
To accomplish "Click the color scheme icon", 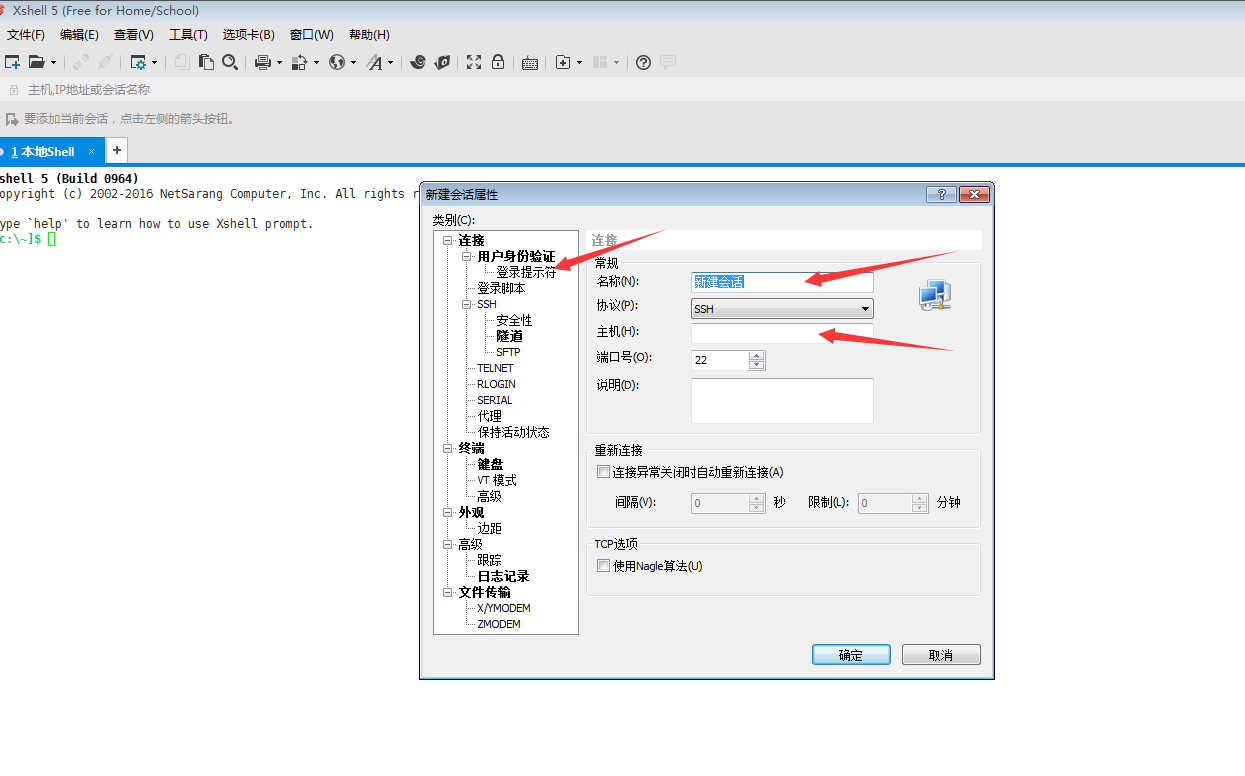I will (299, 62).
